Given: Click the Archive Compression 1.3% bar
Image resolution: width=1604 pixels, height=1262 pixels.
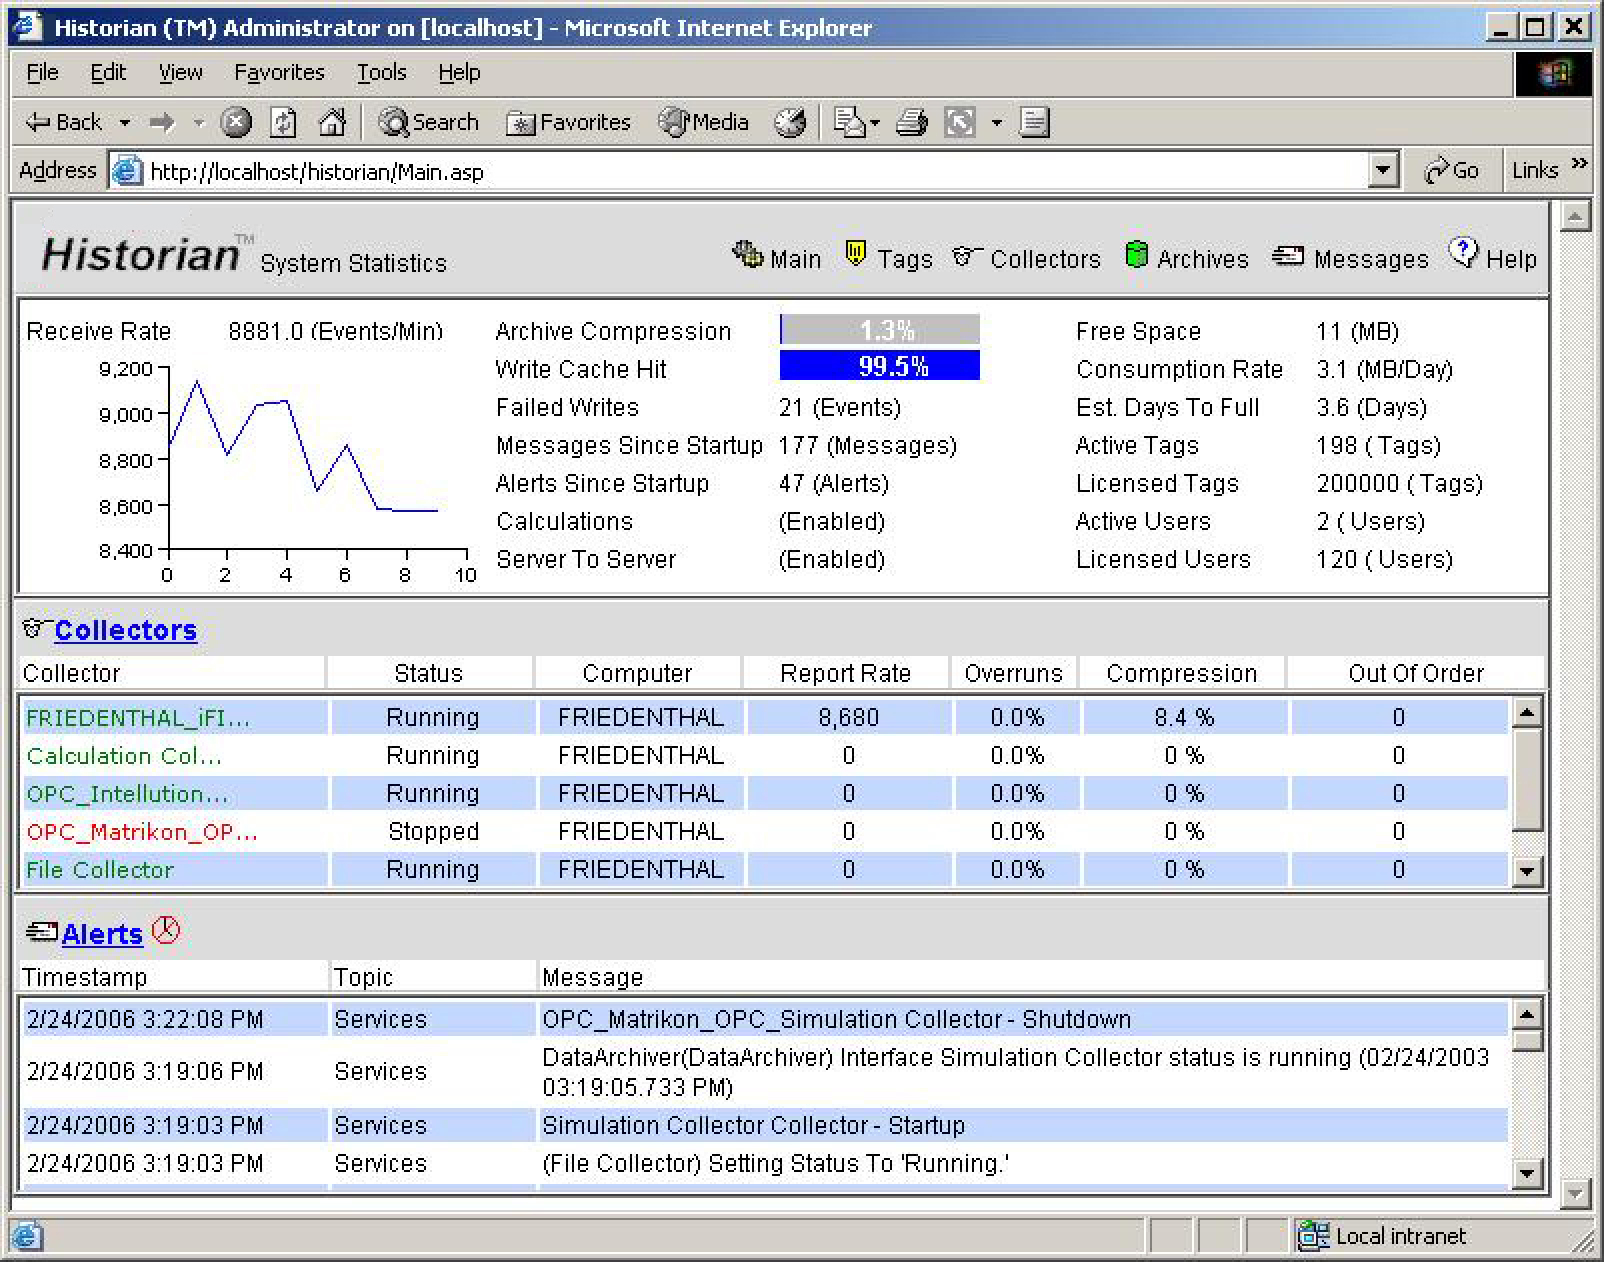Looking at the screenshot, I should point(879,330).
